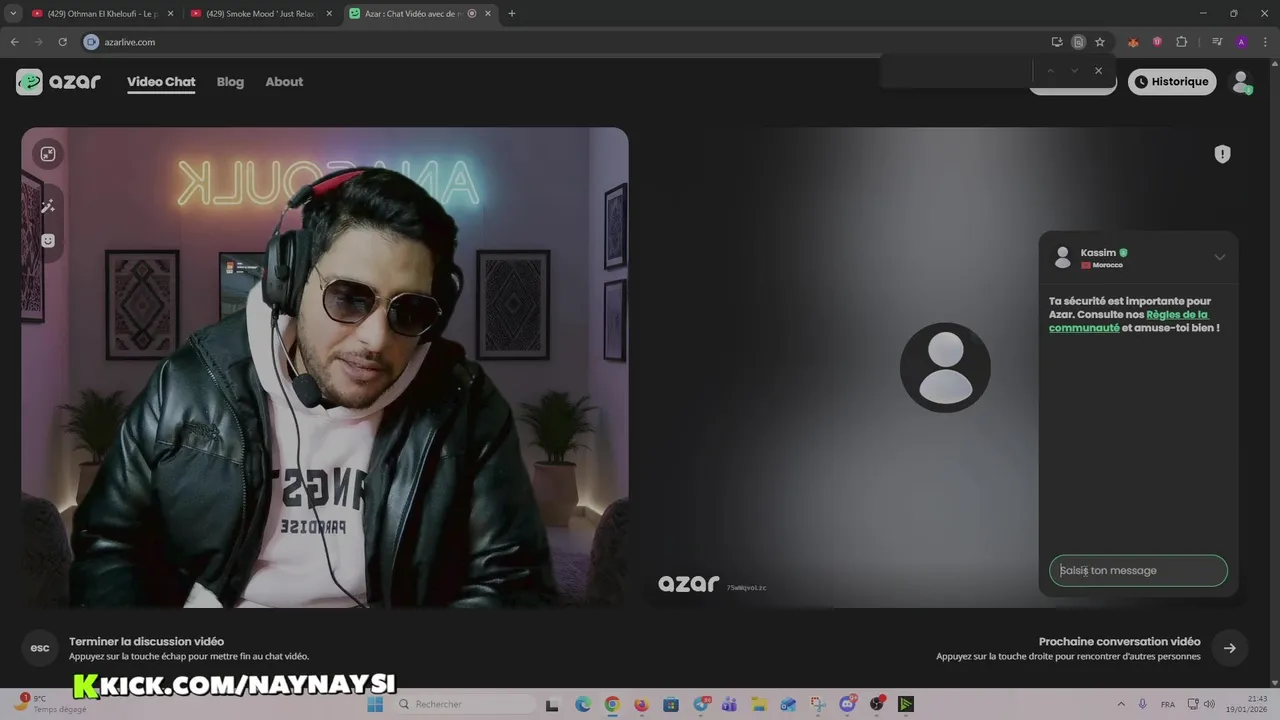Viewport: 1280px width, 720px height.
Task: Open the smiley face filters icon
Action: pyautogui.click(x=48, y=240)
